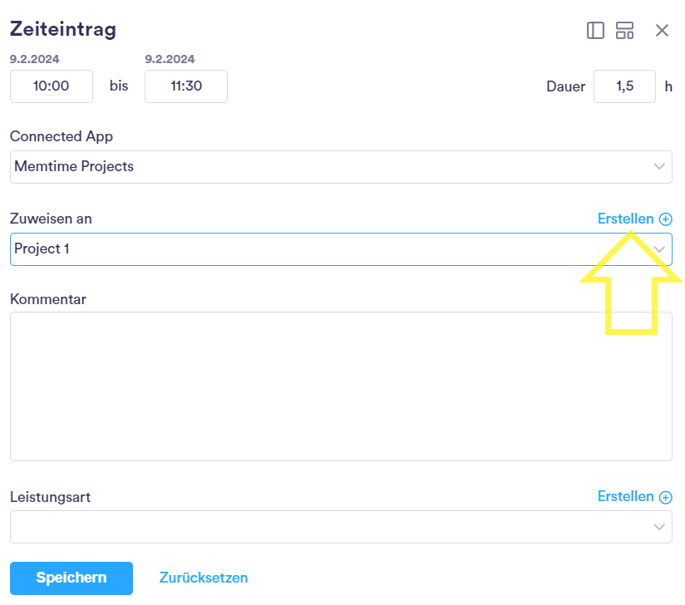Viewport: 685px width, 605px height.
Task: Switch to side panel layout icon
Action: (x=595, y=31)
